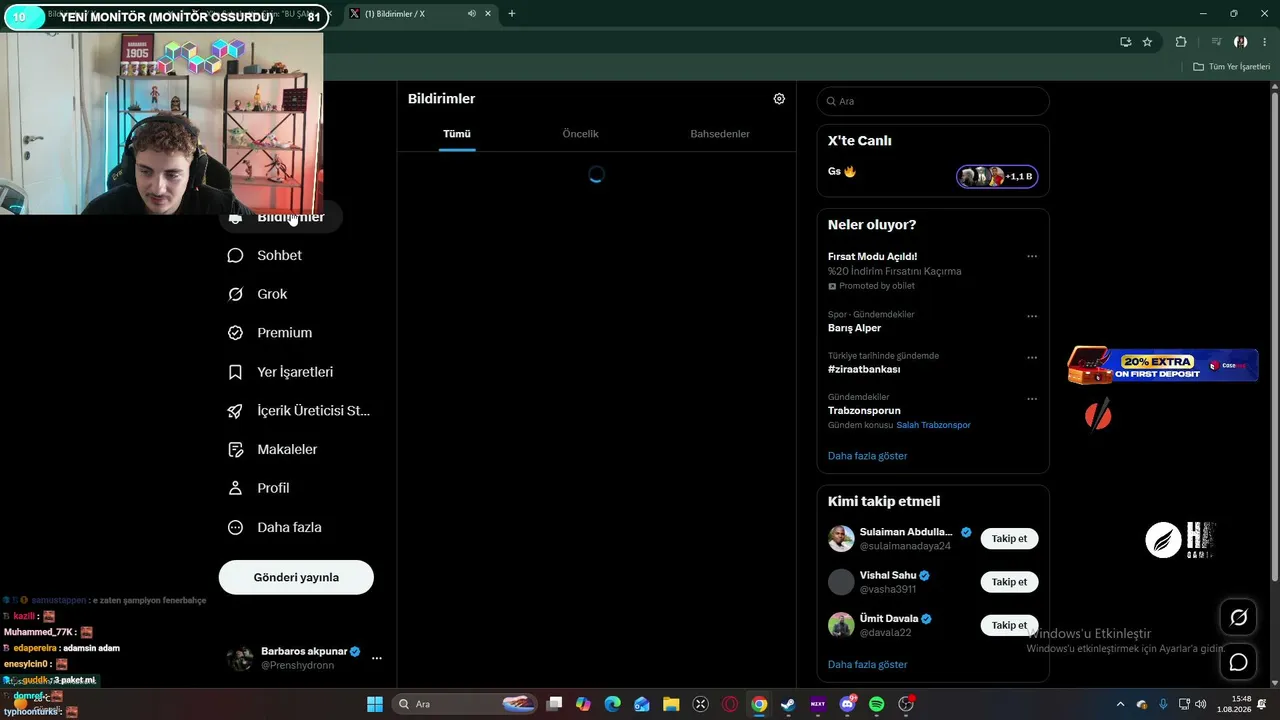Open Opera browser from the taskbar
Image resolution: width=1280 pixels, height=720 pixels.
tap(730, 704)
